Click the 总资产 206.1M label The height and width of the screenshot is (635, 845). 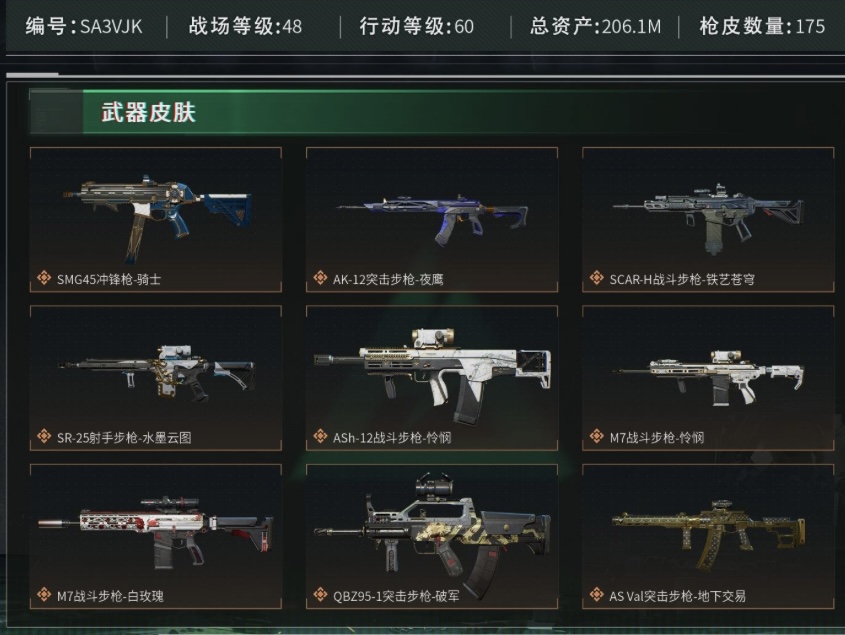click(x=595, y=26)
